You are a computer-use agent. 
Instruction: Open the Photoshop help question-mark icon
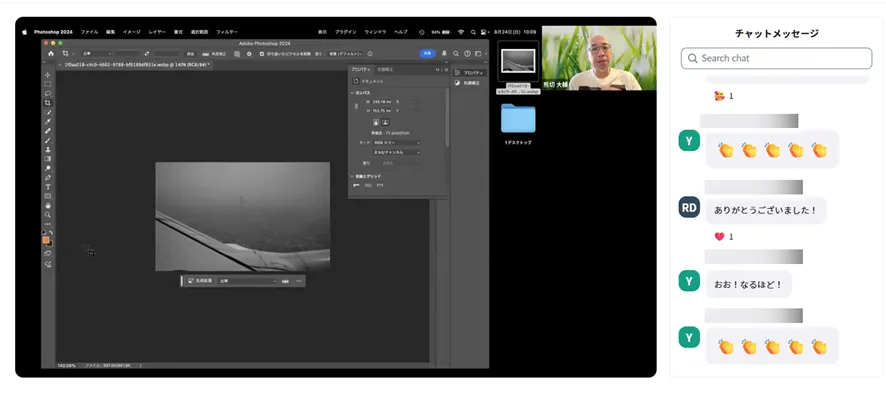467,54
